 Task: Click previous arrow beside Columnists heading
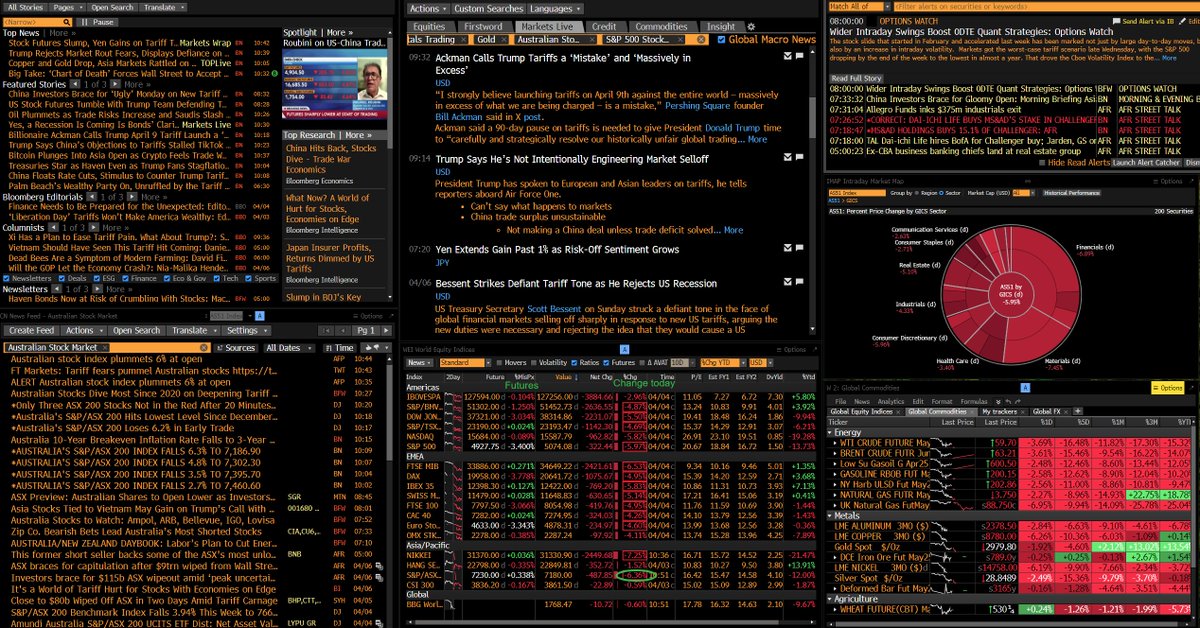[51, 228]
